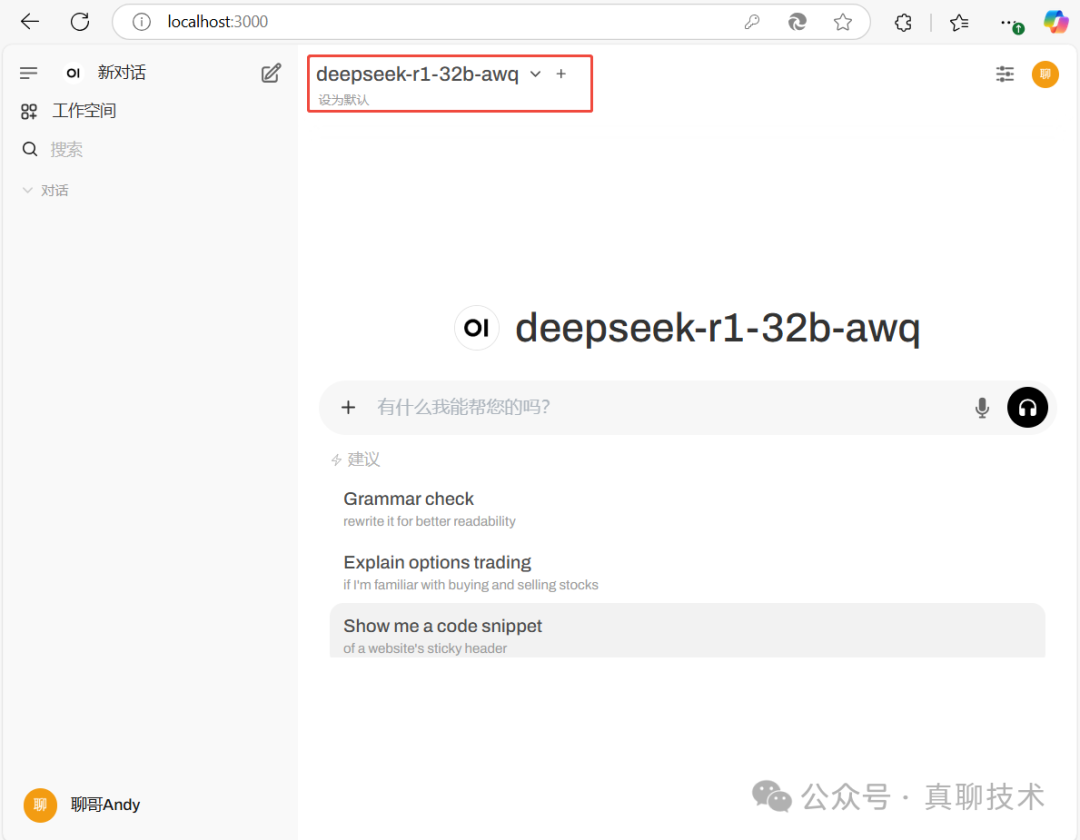Choose the Grammar check suggestion
The image size is (1080, 840).
687,509
